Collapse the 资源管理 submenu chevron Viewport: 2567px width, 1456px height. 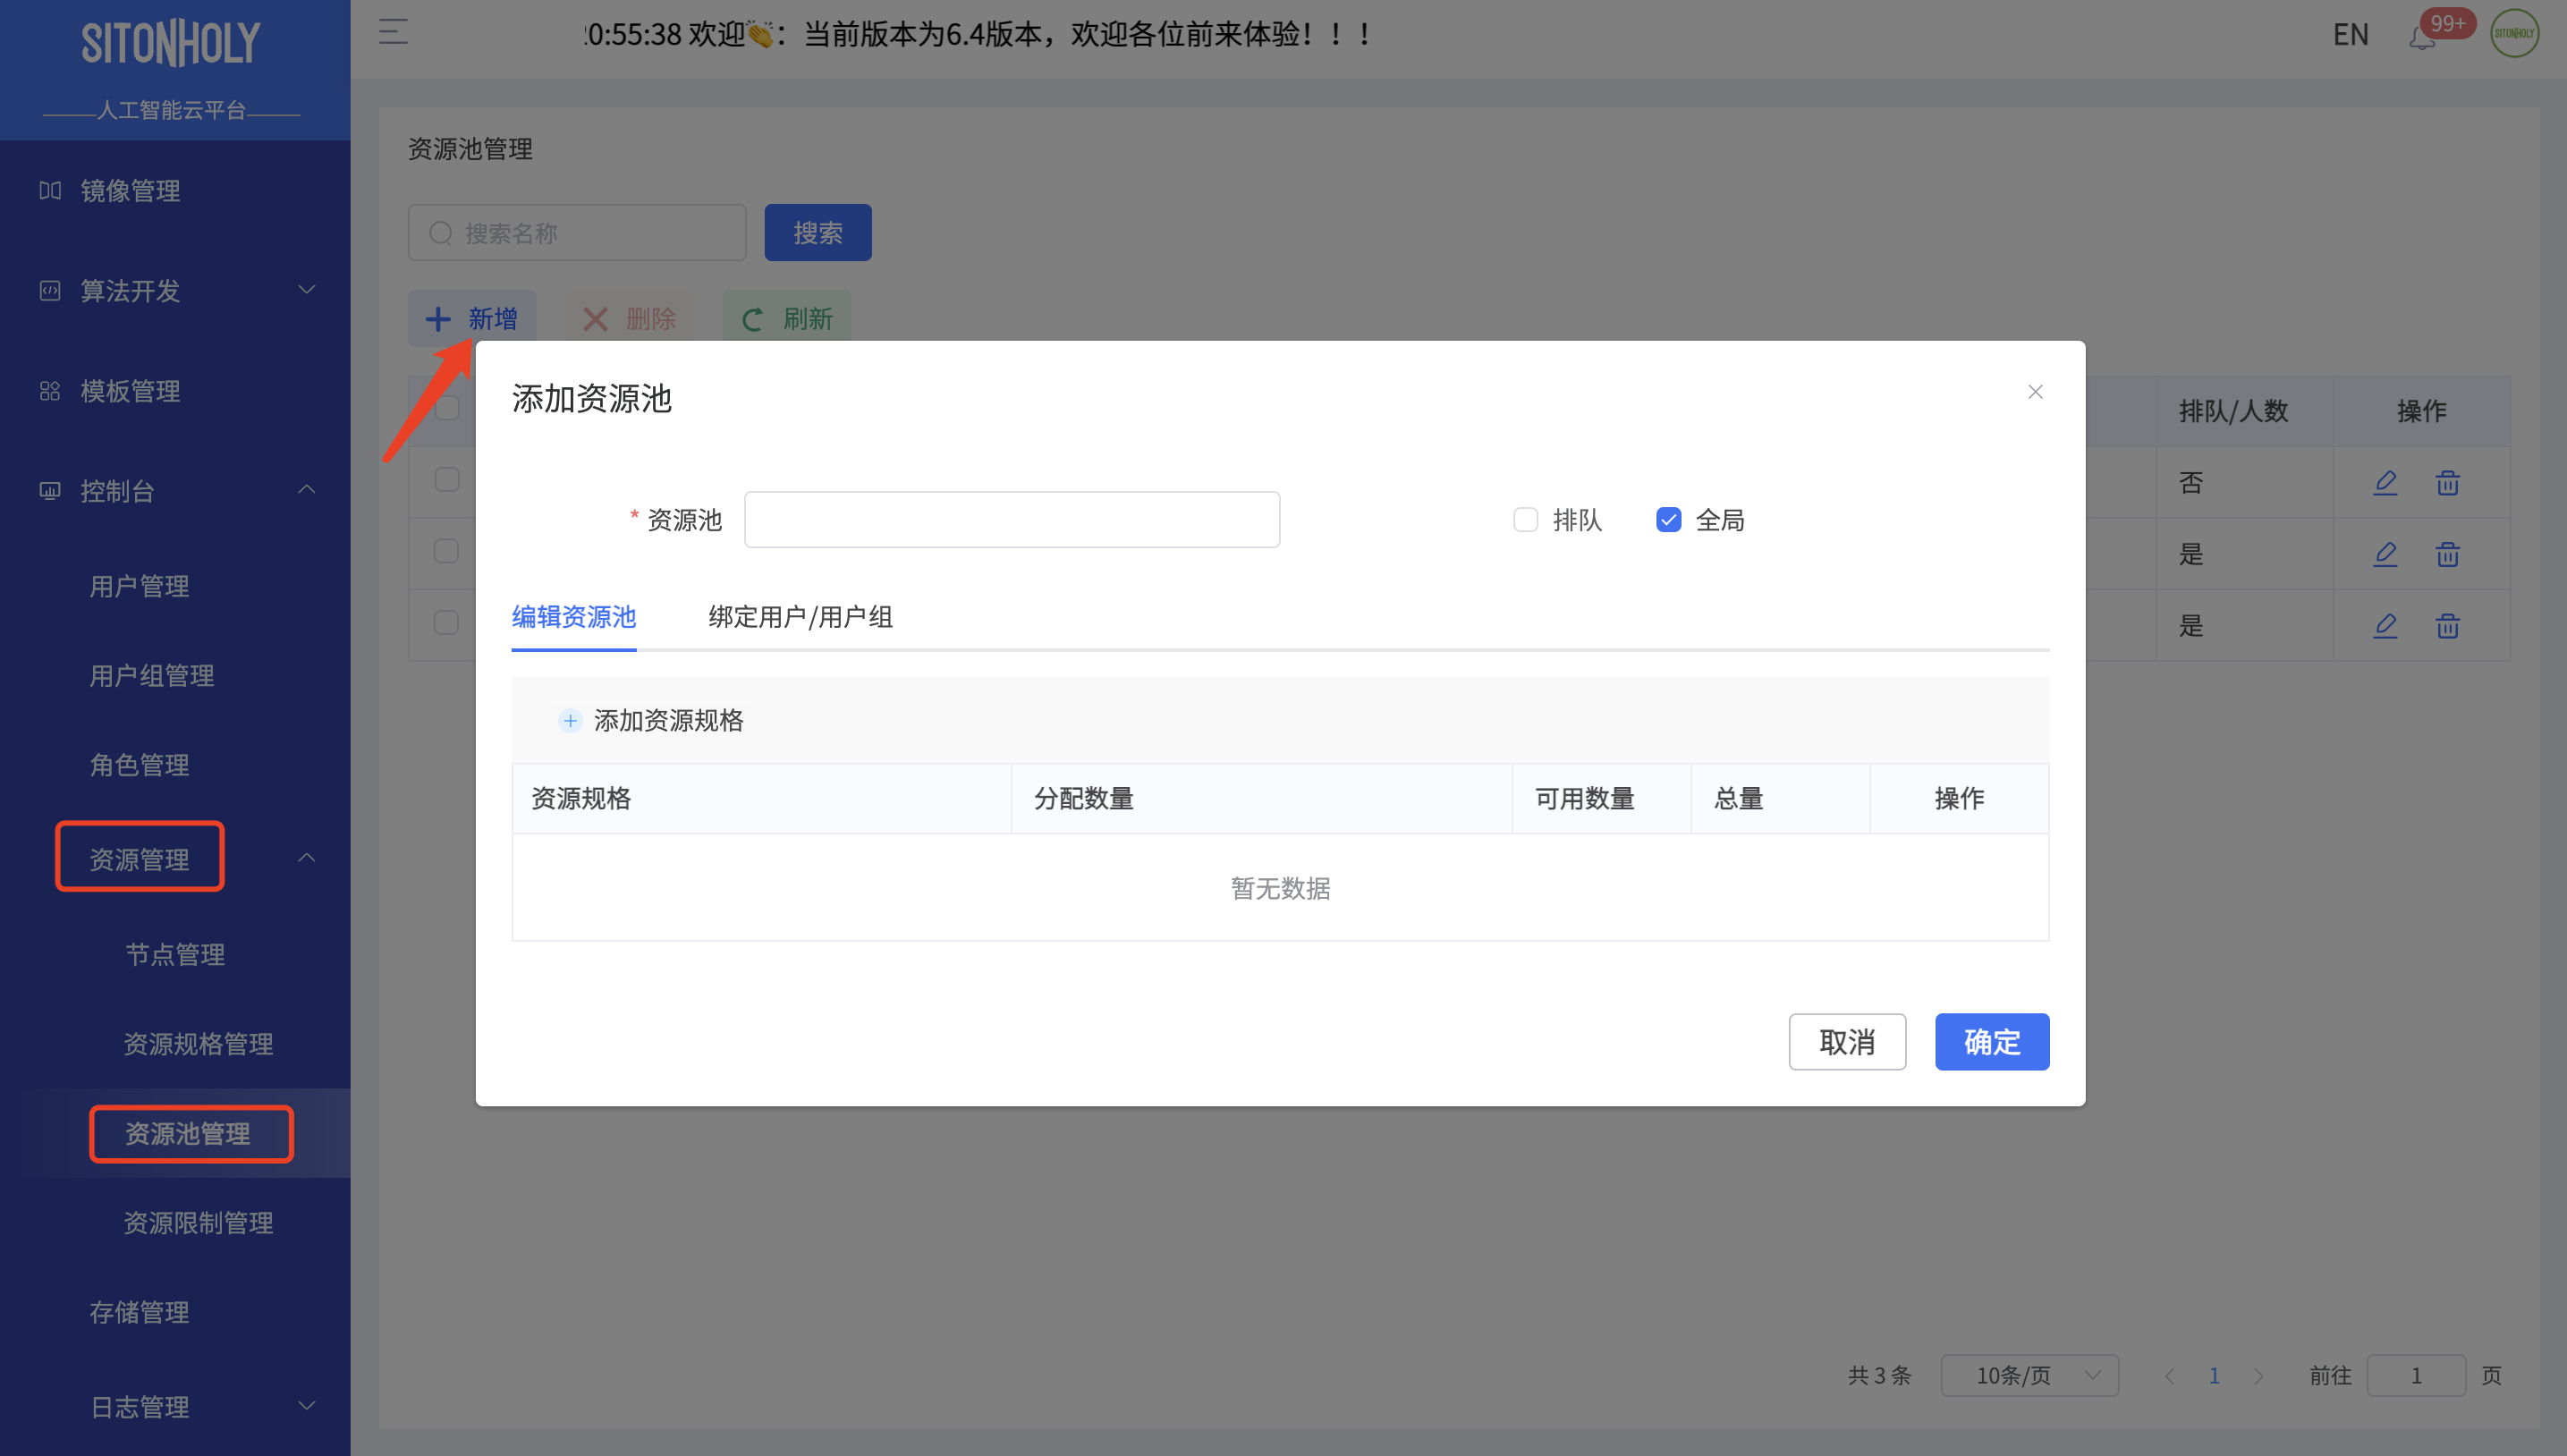pyautogui.click(x=307, y=858)
